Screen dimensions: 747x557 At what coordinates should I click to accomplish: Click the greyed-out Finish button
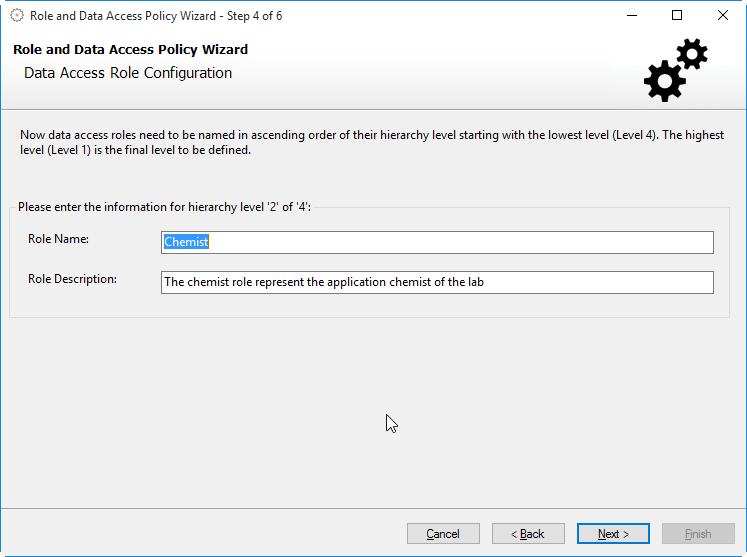coord(698,534)
